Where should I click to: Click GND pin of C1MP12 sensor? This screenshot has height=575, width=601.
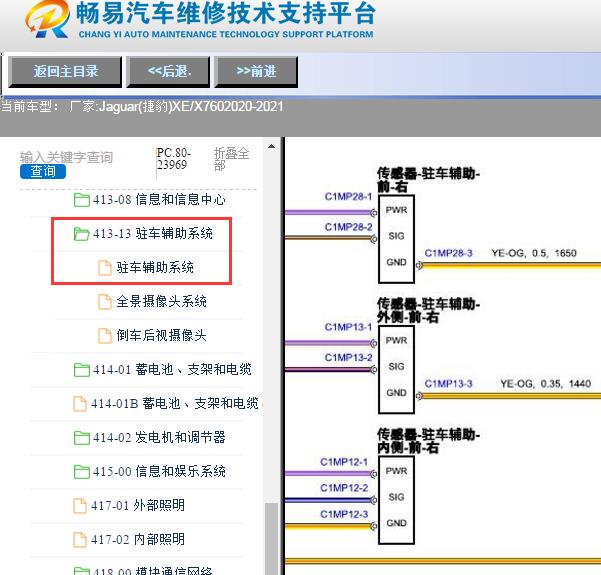(396, 523)
